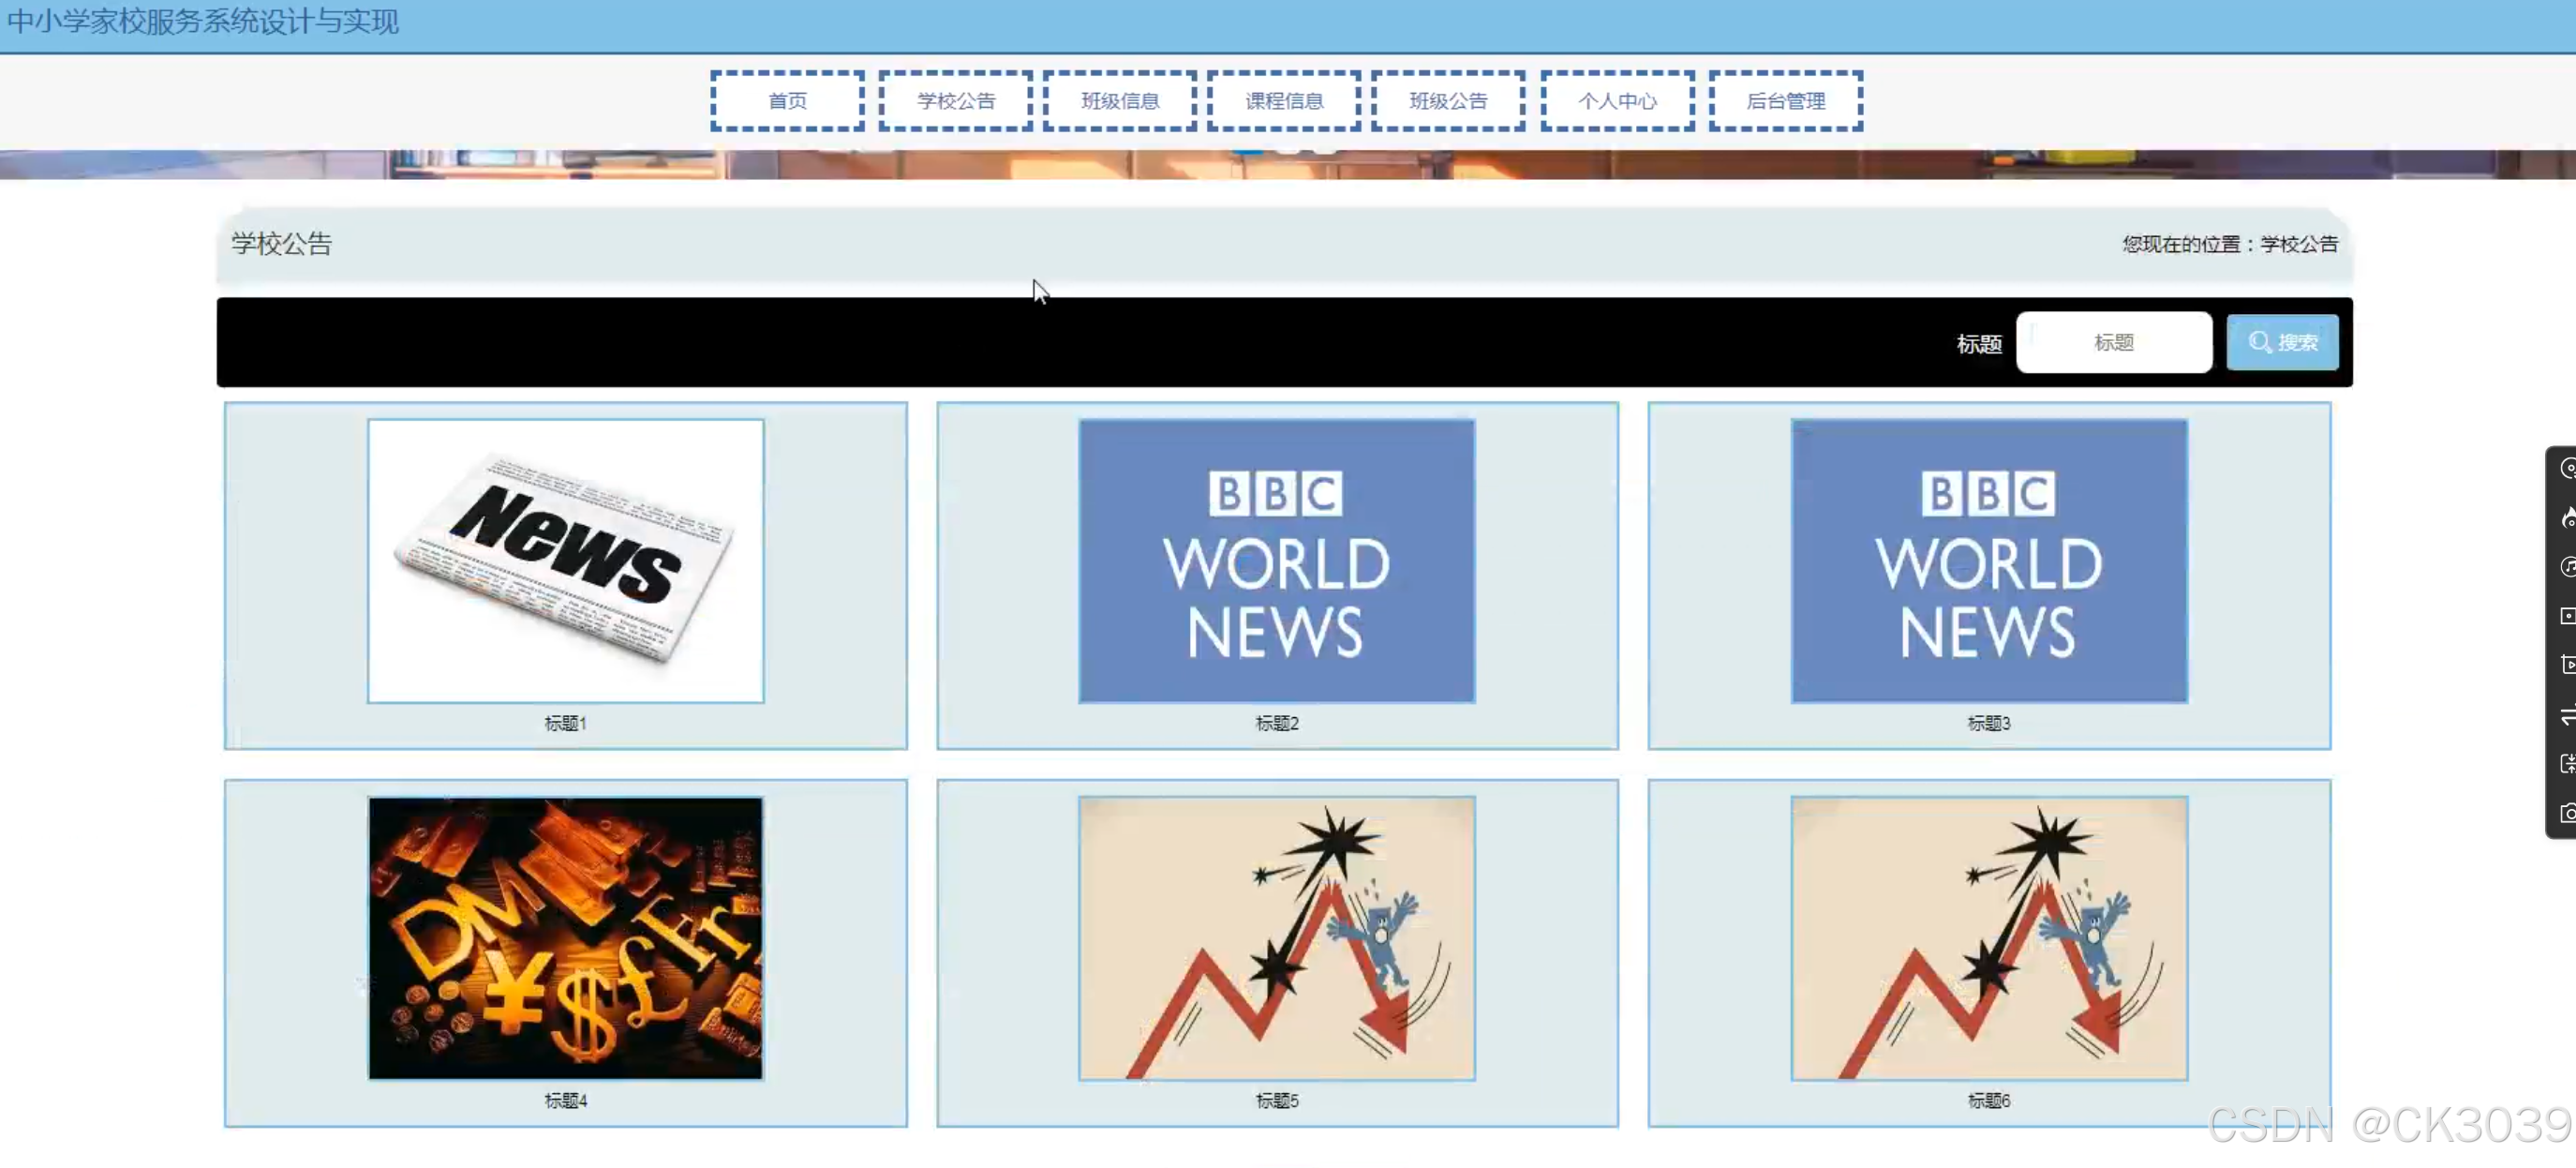The width and height of the screenshot is (2576, 1168).
Task: Open the 首页 navigation tab
Action: [x=787, y=101]
